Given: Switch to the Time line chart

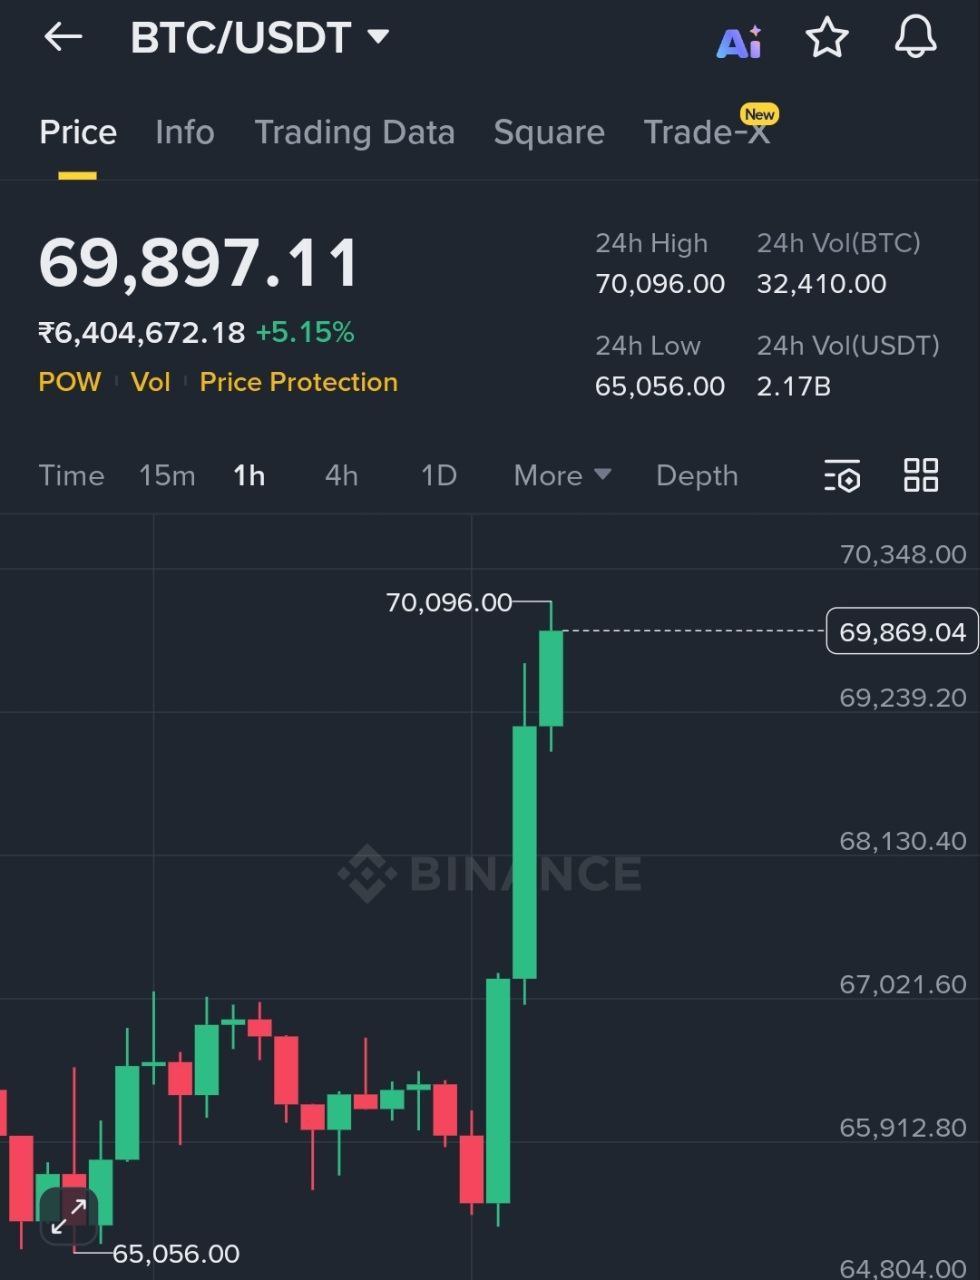Looking at the screenshot, I should pos(71,476).
